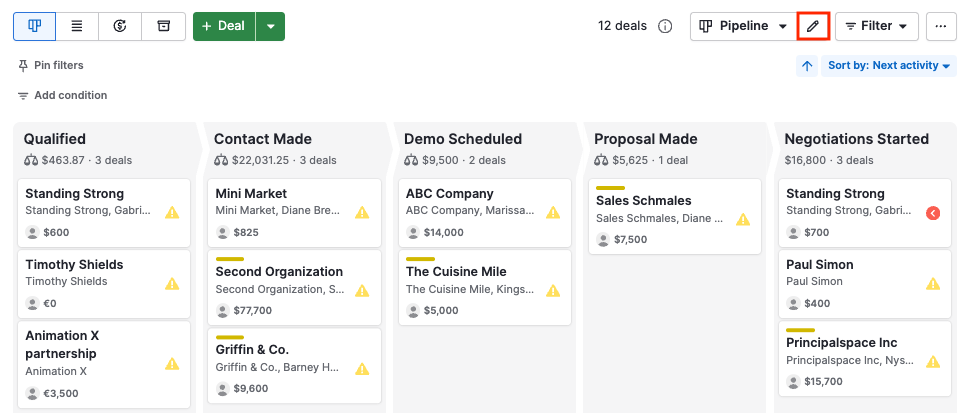Open the ABC Company deal card

[484, 212]
